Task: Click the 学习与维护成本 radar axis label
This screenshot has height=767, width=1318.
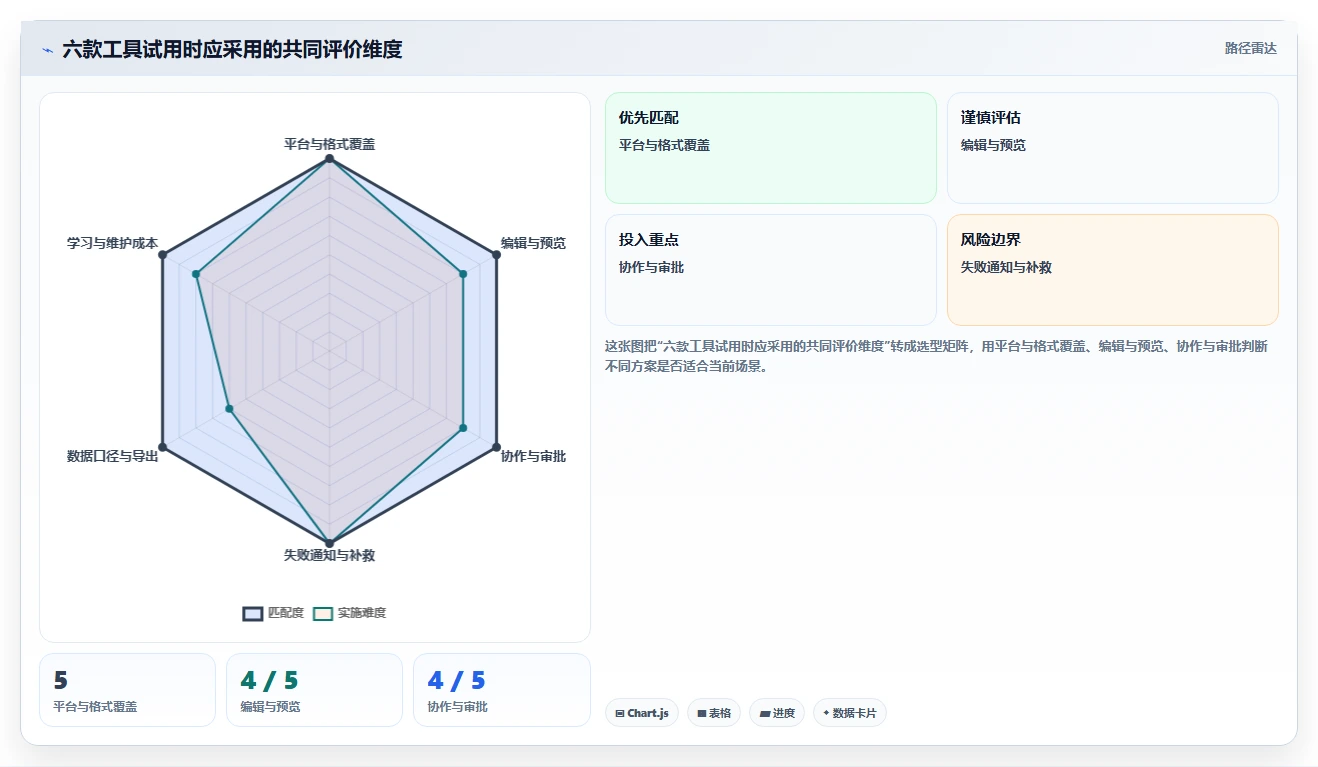Action: (x=112, y=243)
